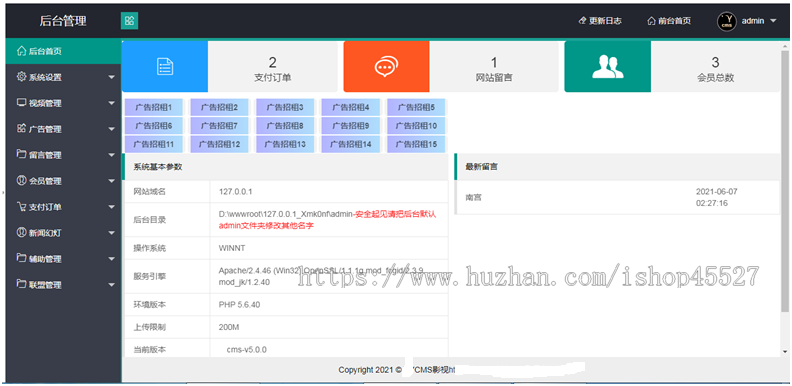The image size is (792, 386).
Task: Open the admin user dropdown arrow
Action: click(x=773, y=21)
